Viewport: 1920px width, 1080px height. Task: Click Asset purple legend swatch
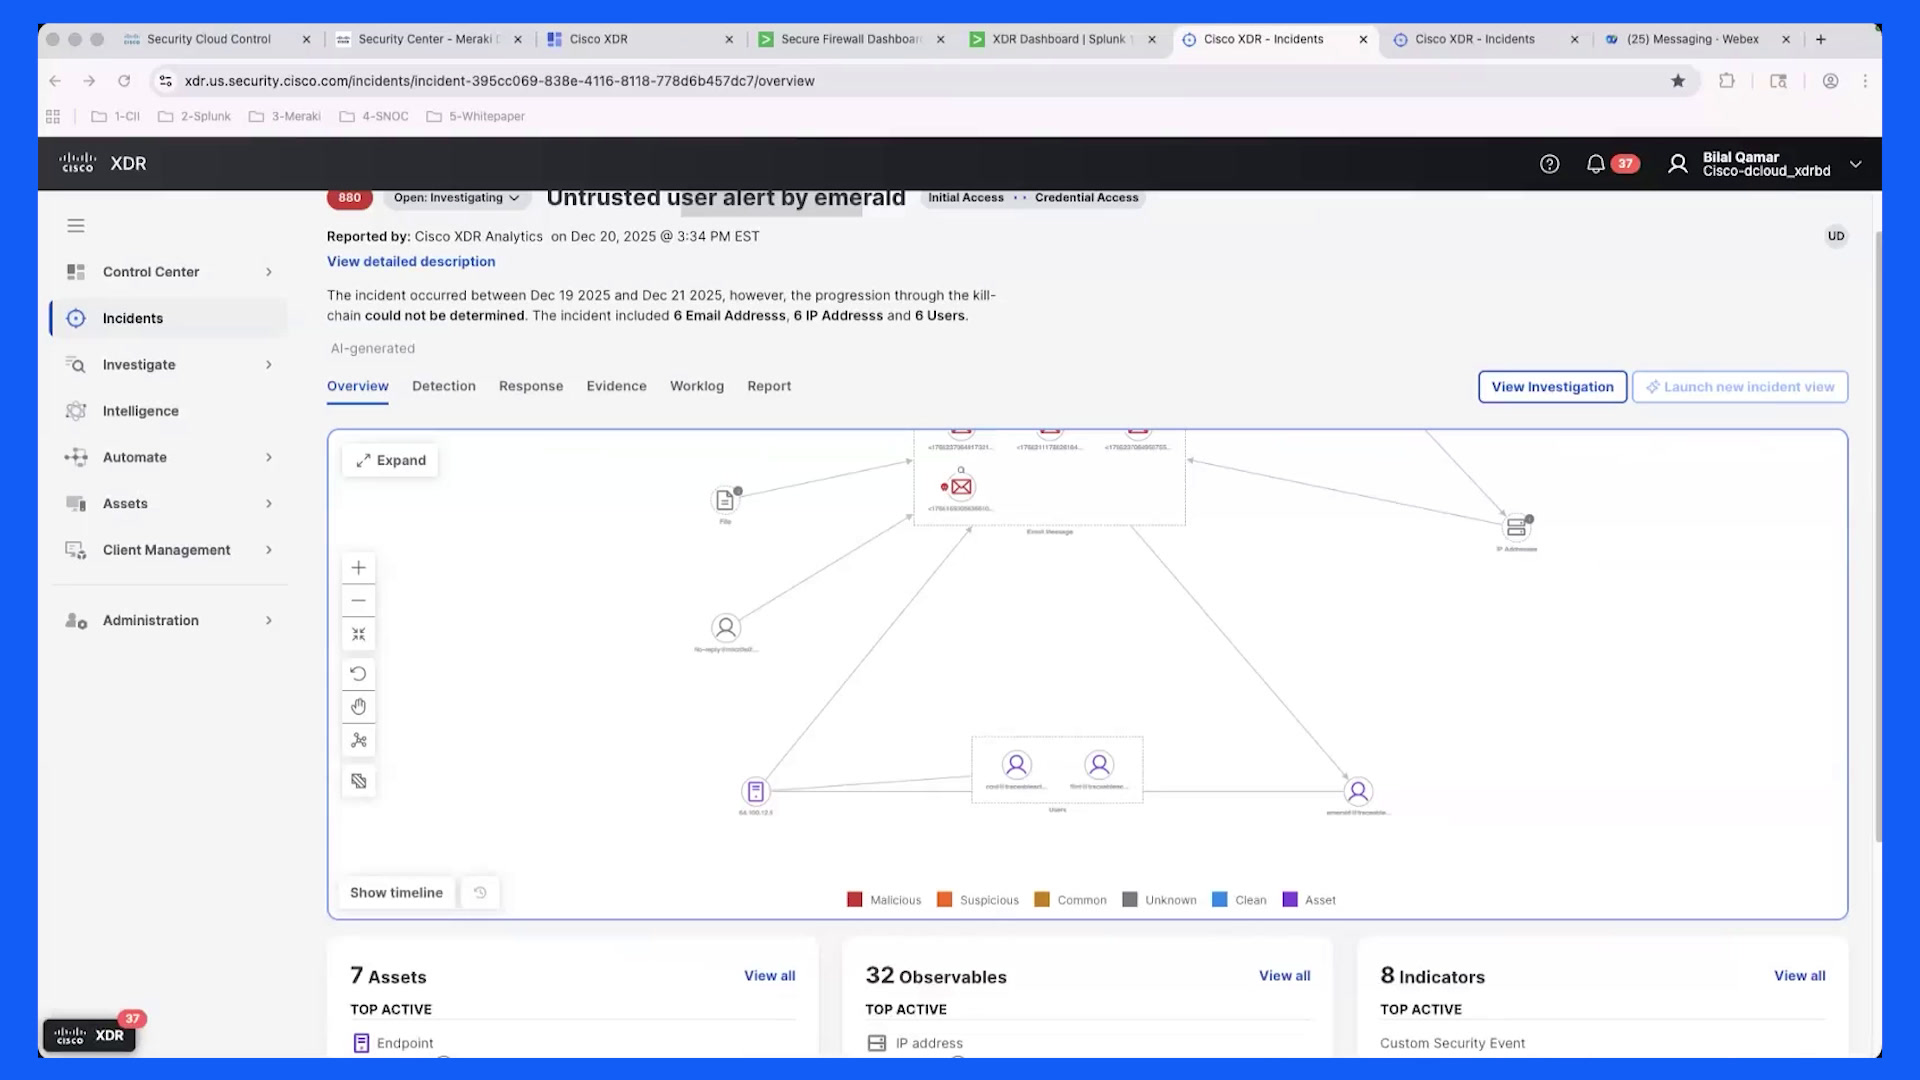point(1290,900)
